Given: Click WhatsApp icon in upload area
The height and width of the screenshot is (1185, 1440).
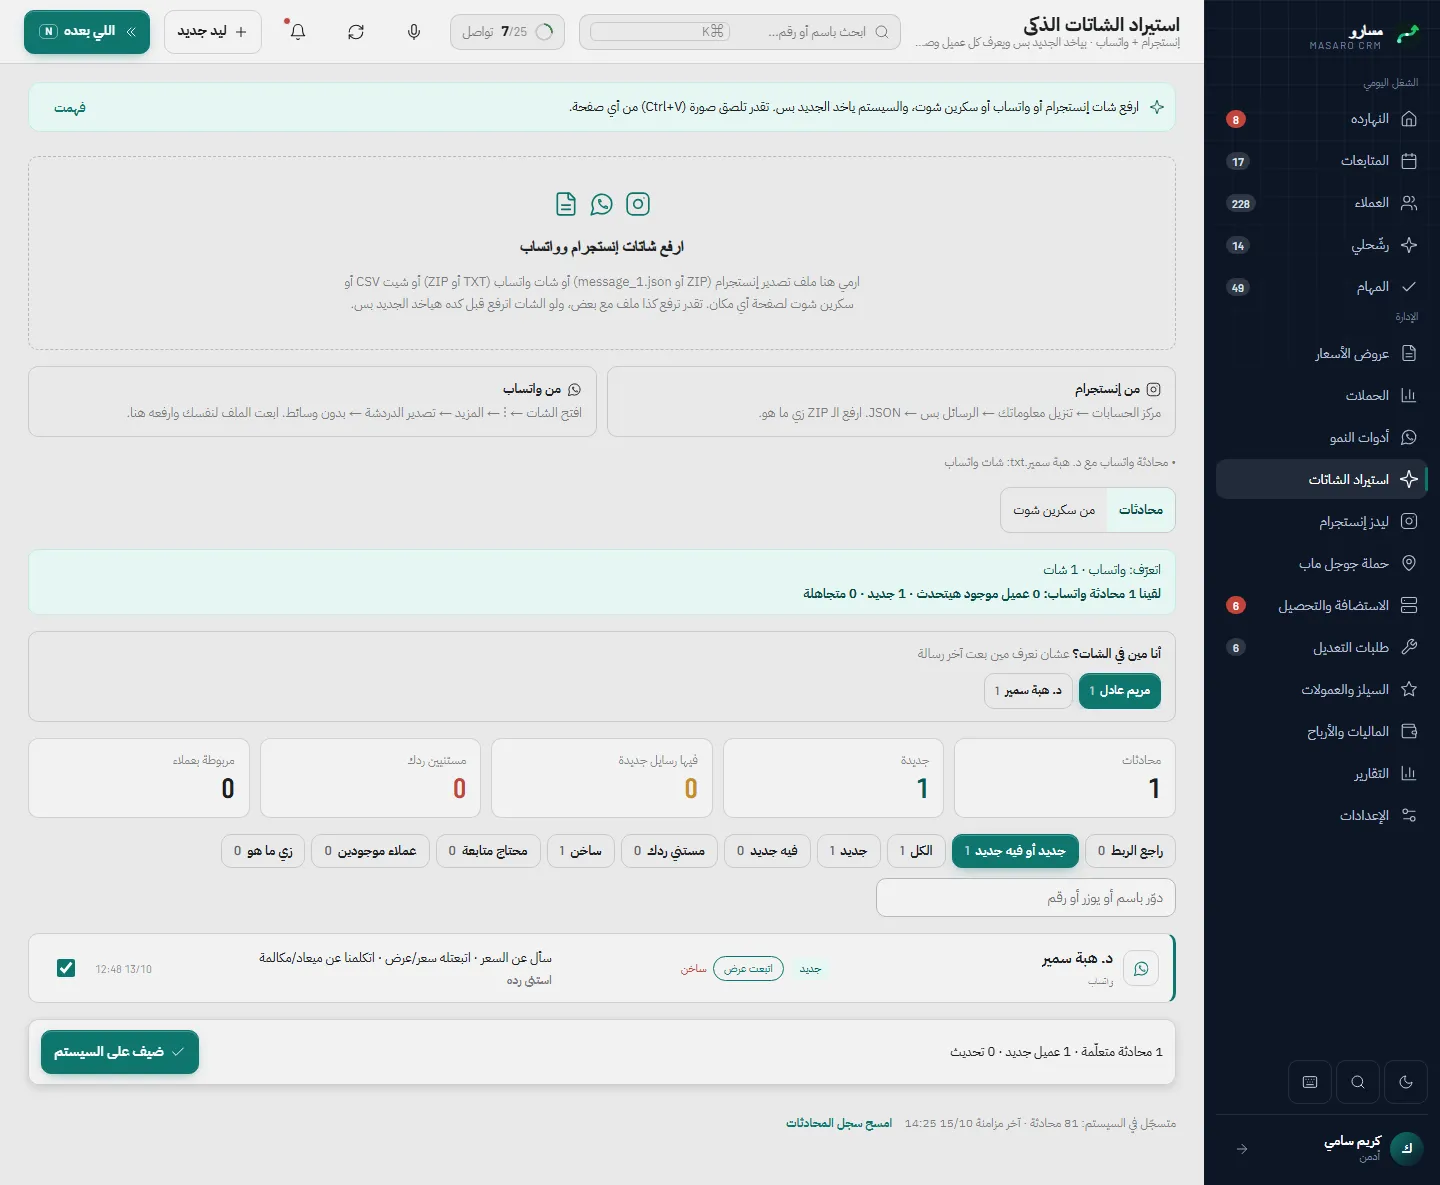Looking at the screenshot, I should (x=602, y=204).
